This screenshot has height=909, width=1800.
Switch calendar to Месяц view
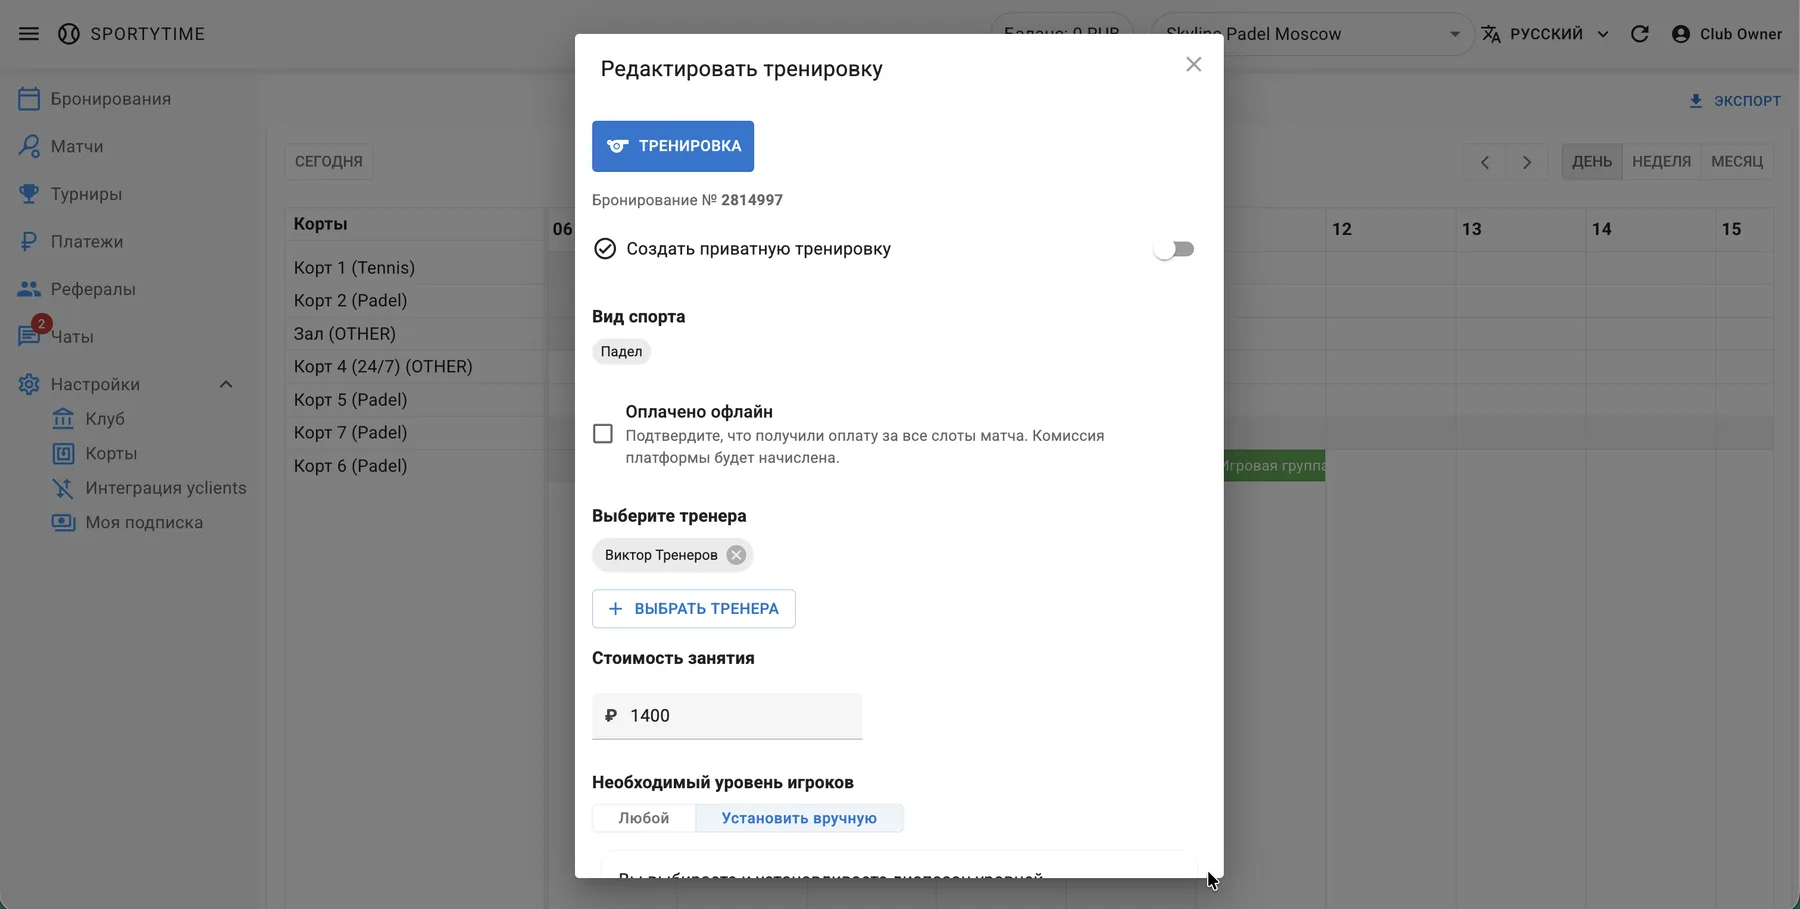[x=1736, y=161]
